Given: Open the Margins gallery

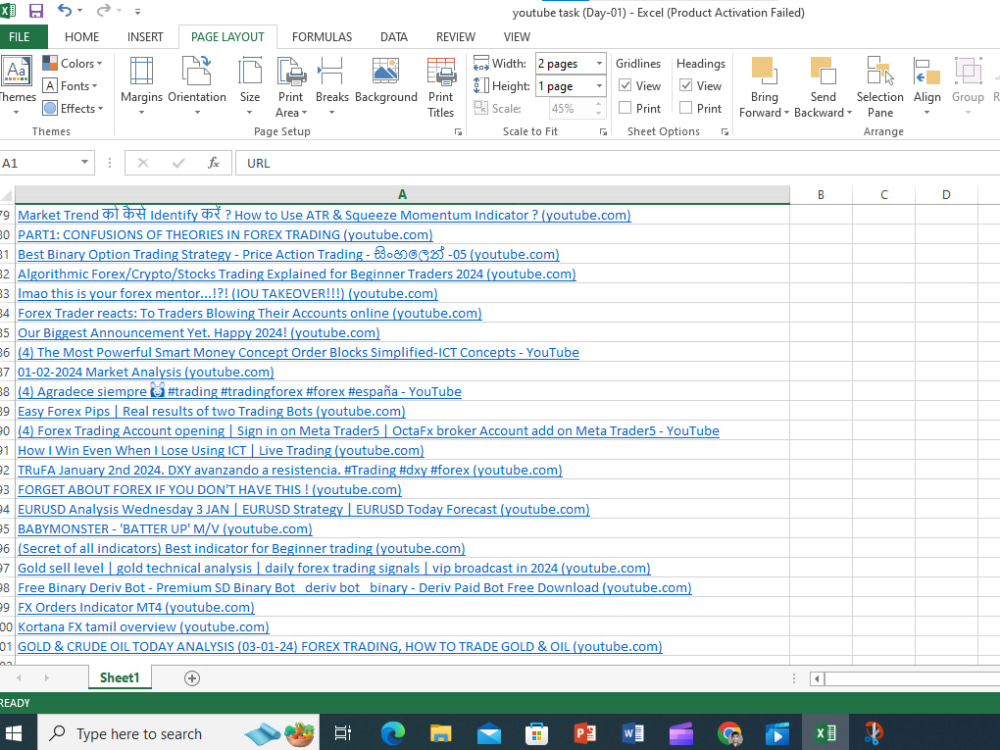Looking at the screenshot, I should [141, 85].
